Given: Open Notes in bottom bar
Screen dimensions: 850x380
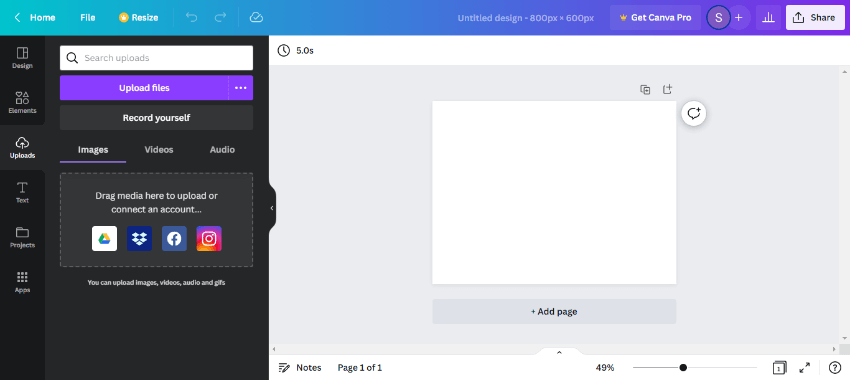Looking at the screenshot, I should (x=300, y=368).
